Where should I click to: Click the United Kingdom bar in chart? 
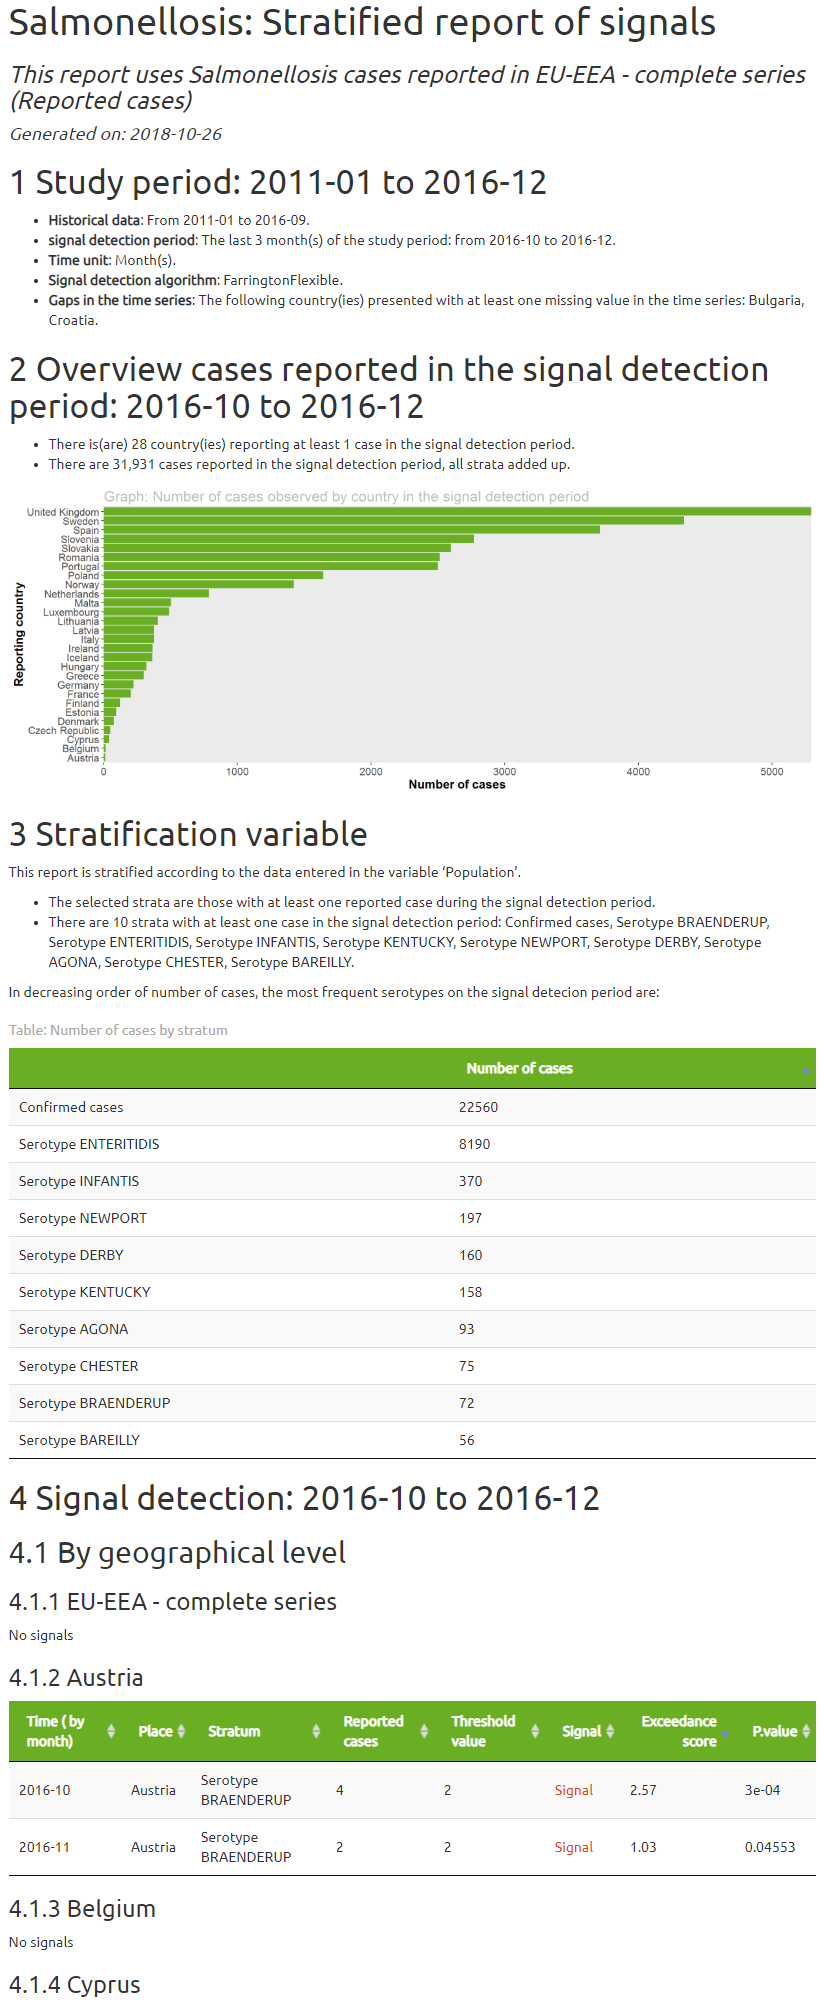point(456,512)
